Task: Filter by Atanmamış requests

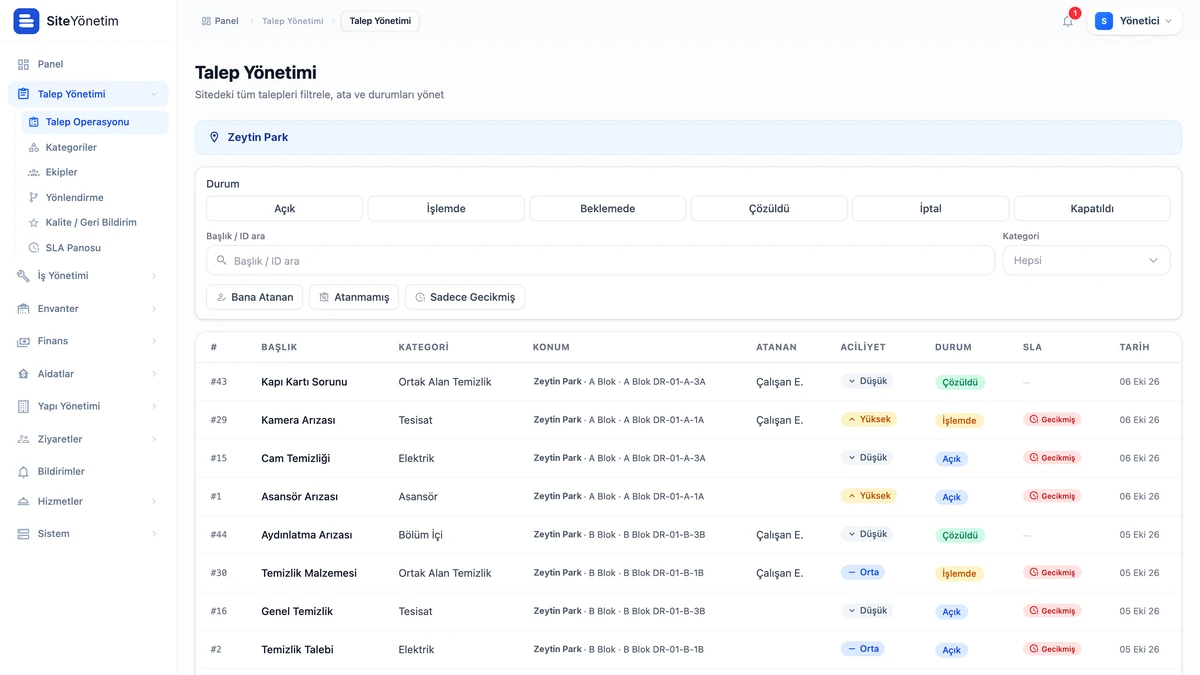Action: pos(354,297)
